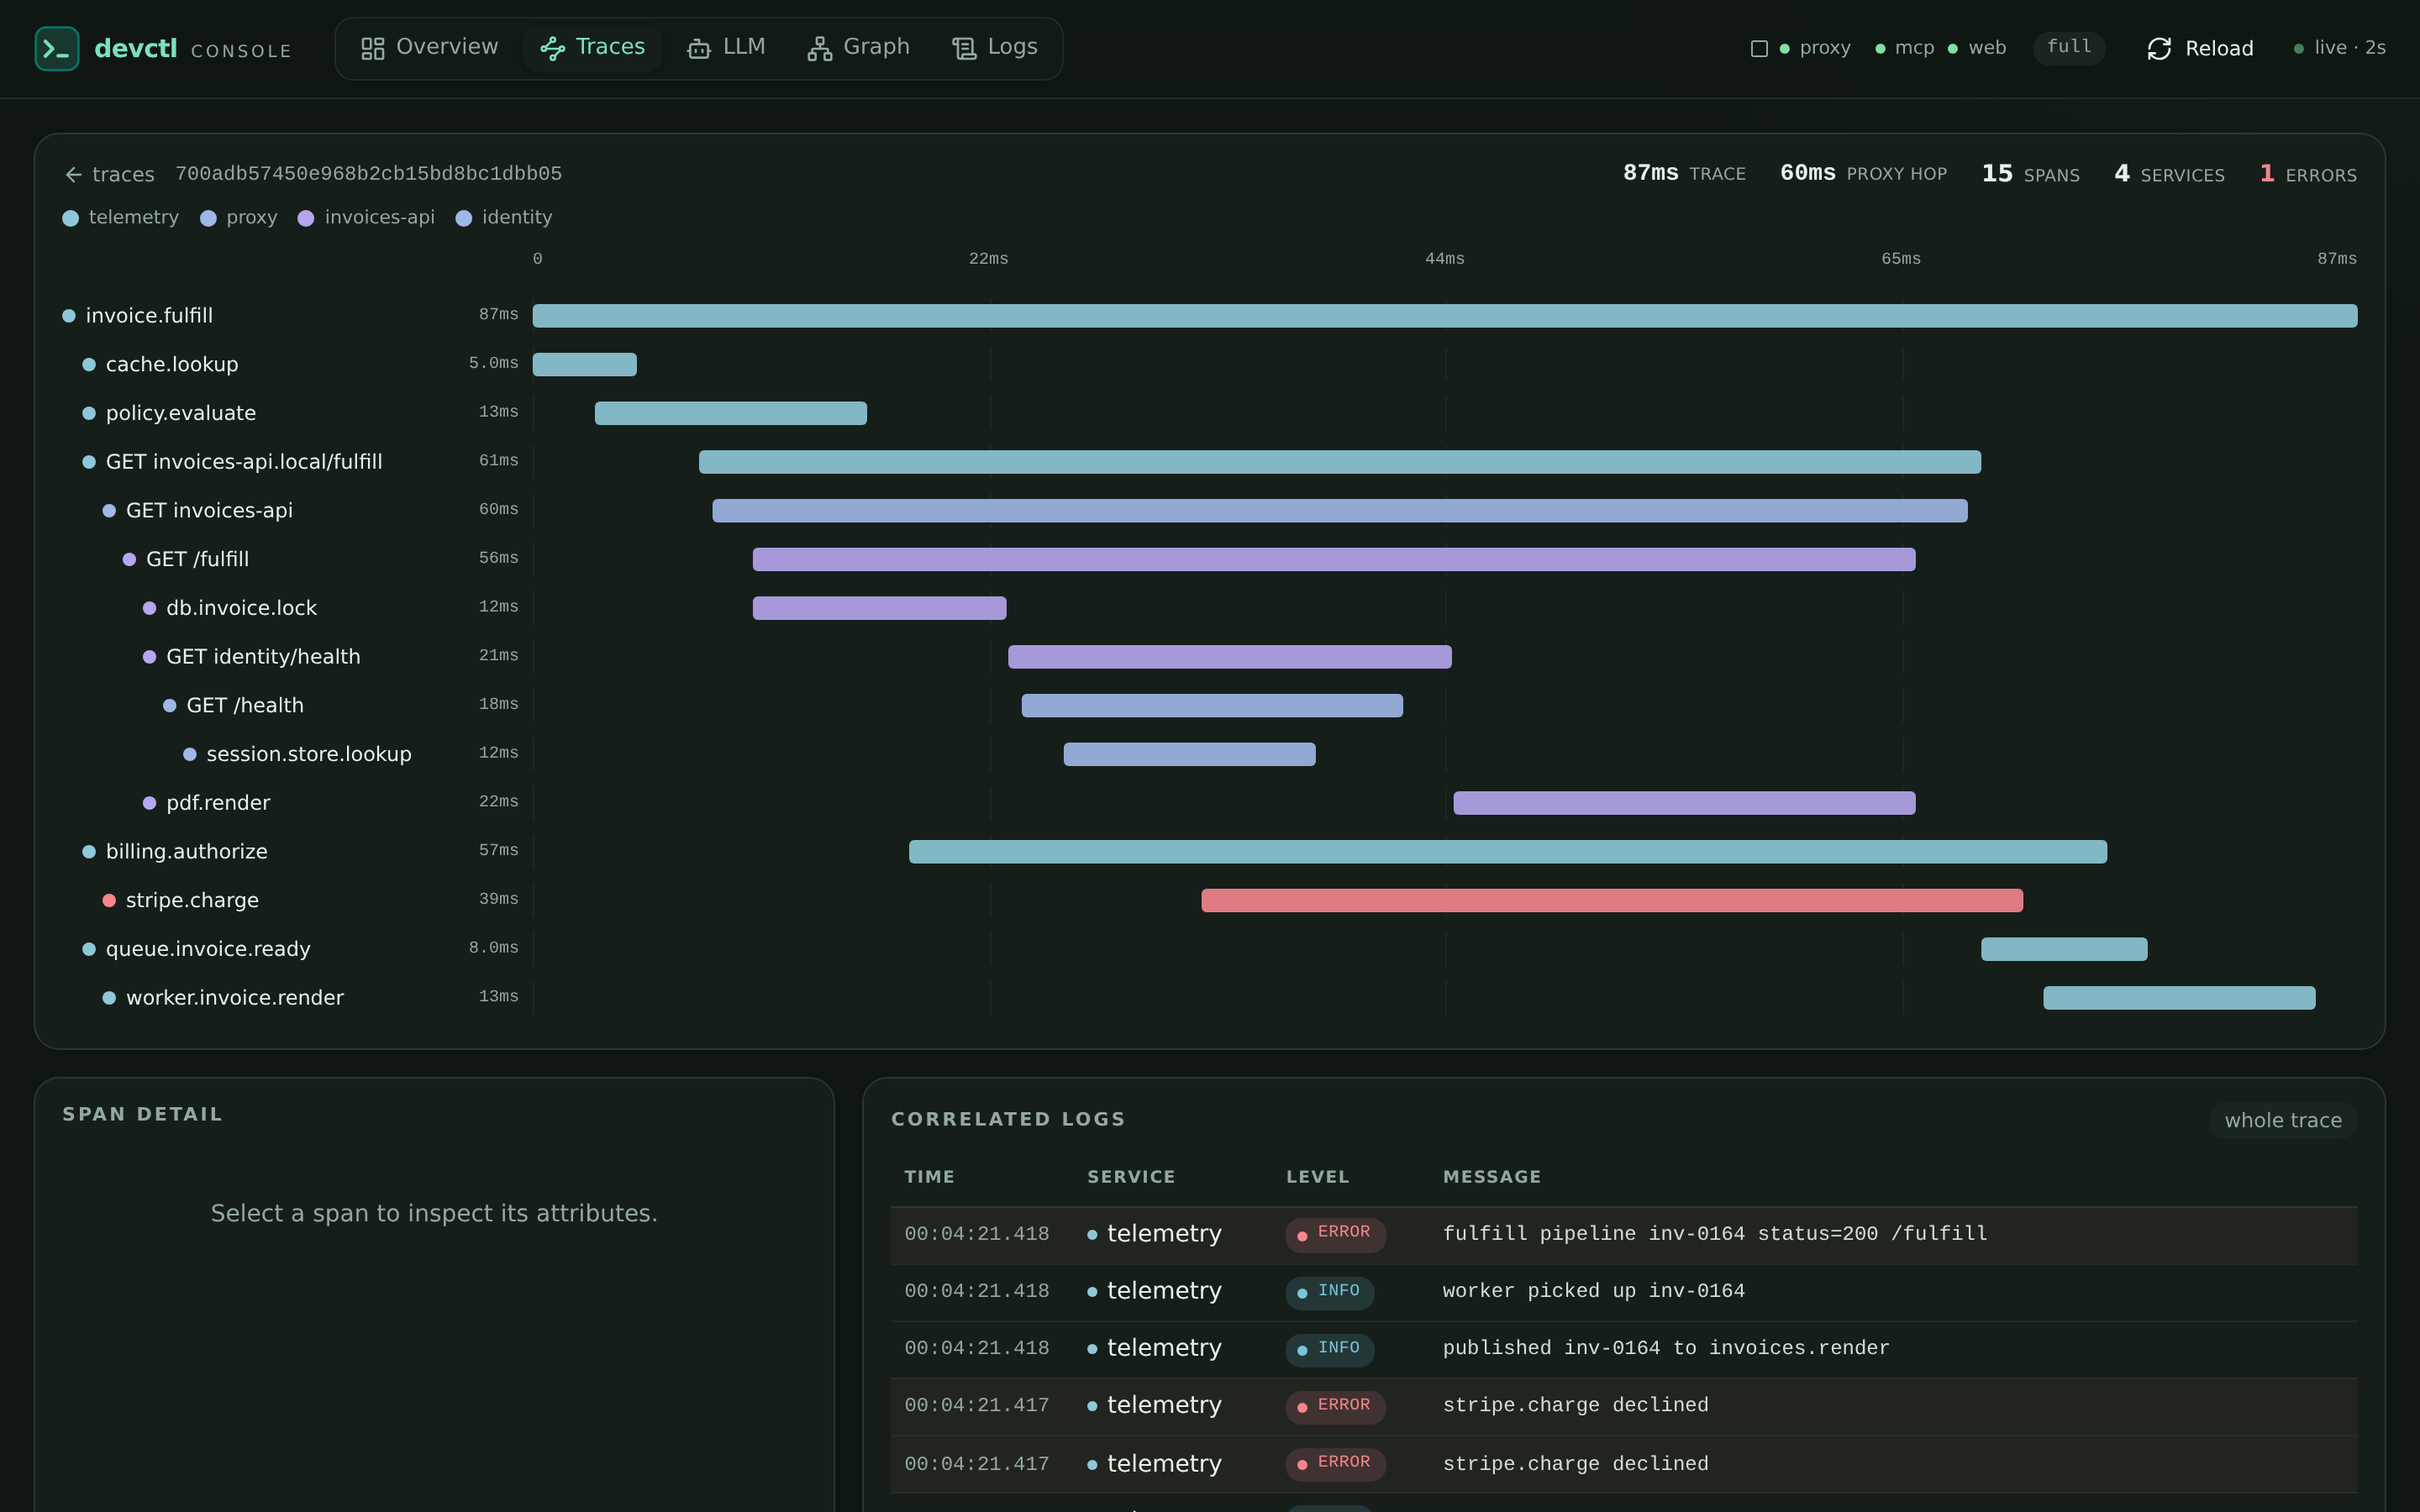Screen dimensions: 2420x1512
Task: Click the invoices-api legend color dot
Action: (x=306, y=218)
